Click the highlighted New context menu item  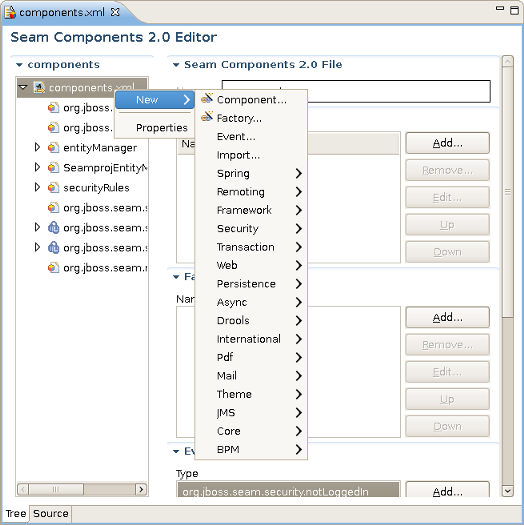[x=155, y=100]
